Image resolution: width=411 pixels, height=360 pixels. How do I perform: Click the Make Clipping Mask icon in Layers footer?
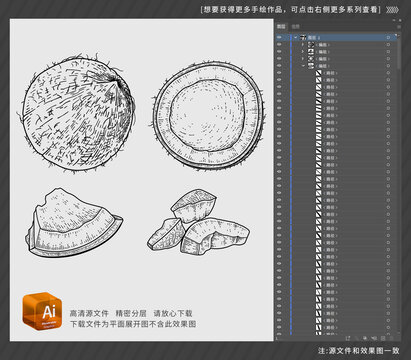365,338
